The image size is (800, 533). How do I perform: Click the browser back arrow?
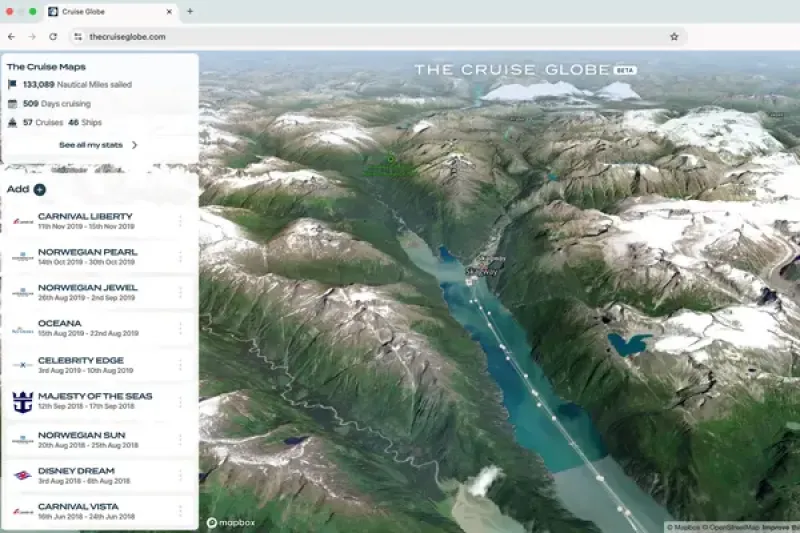11,37
